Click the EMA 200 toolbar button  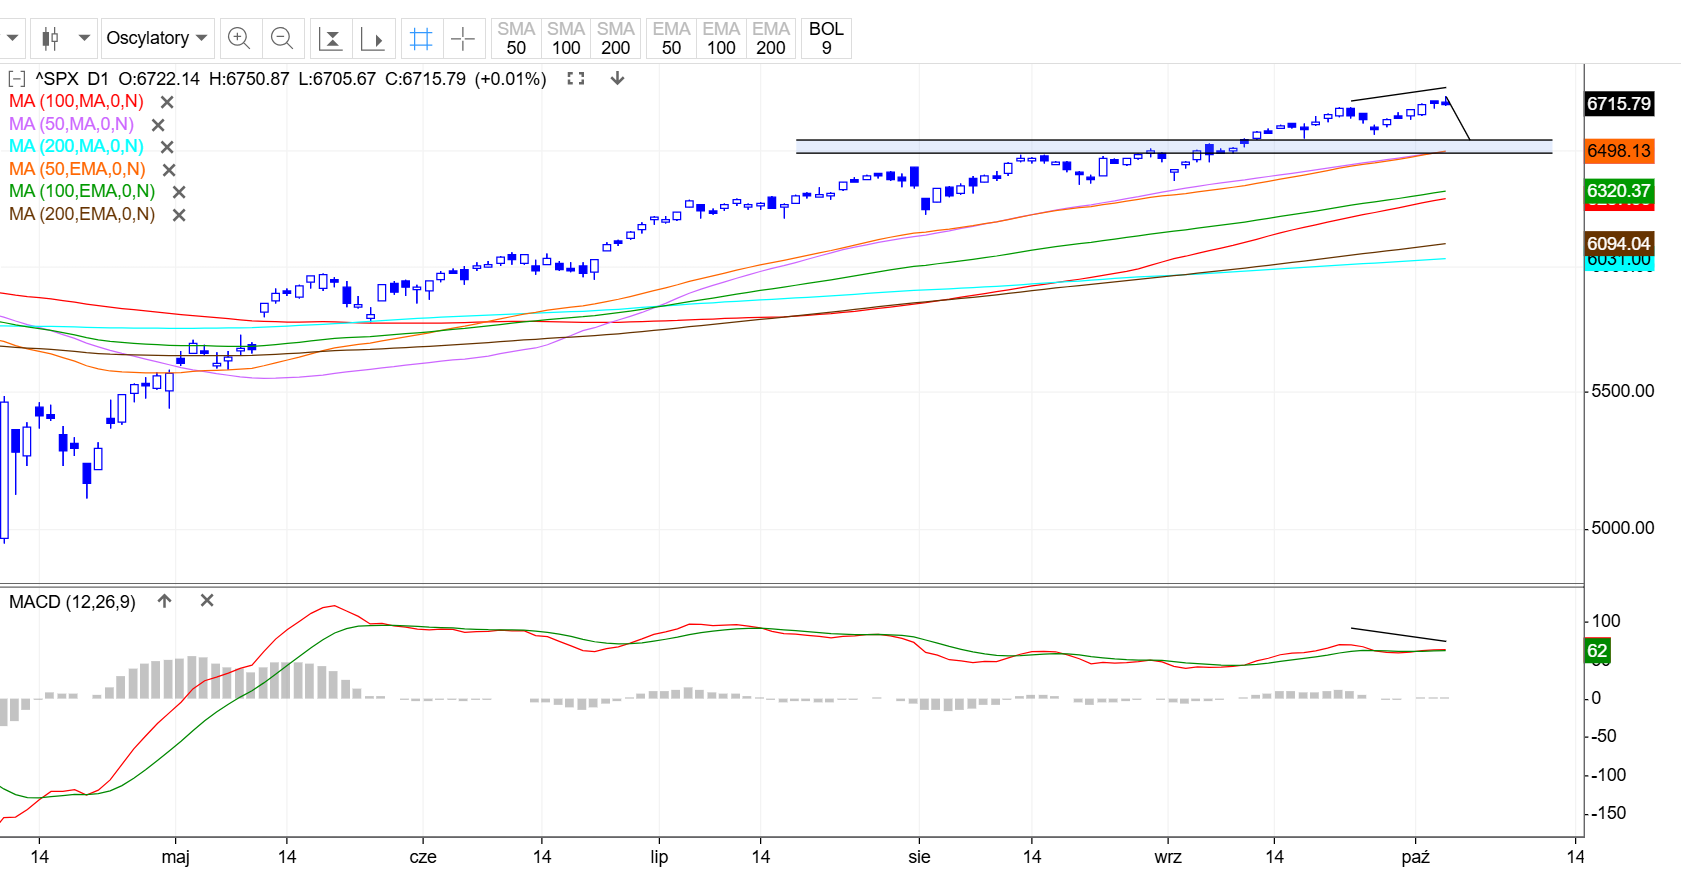tap(771, 39)
